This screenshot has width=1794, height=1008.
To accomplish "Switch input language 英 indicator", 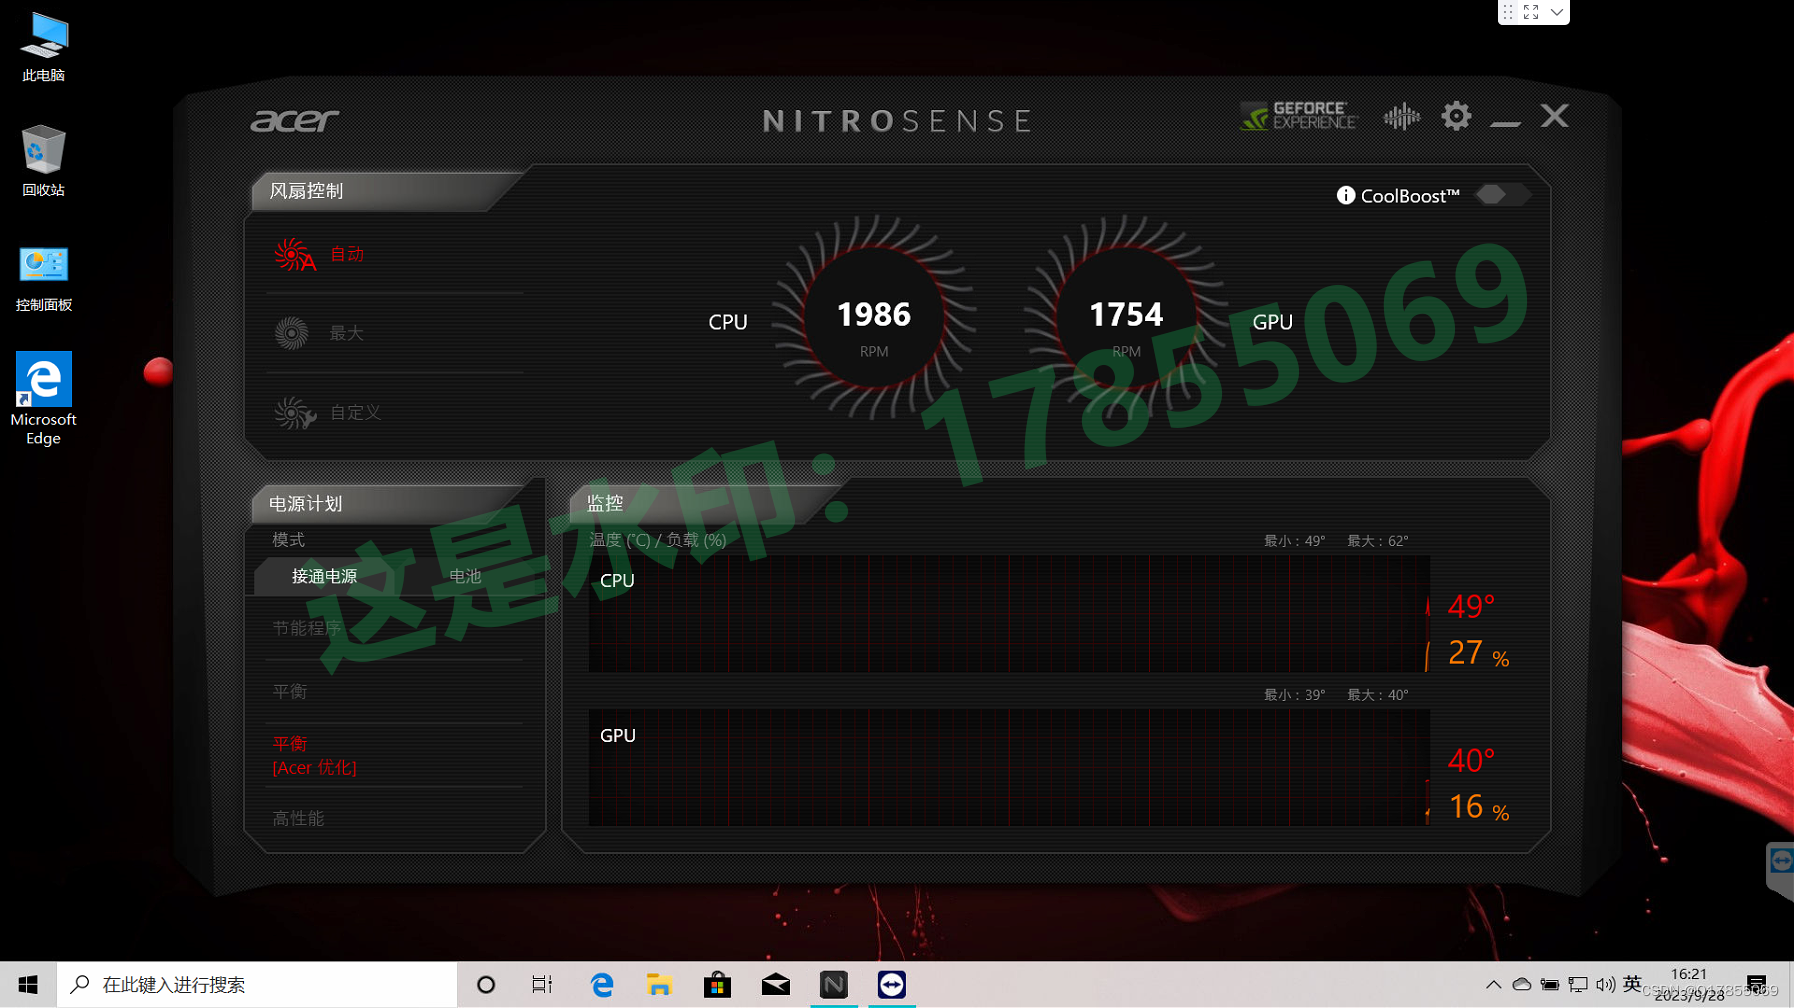I will pyautogui.click(x=1632, y=984).
